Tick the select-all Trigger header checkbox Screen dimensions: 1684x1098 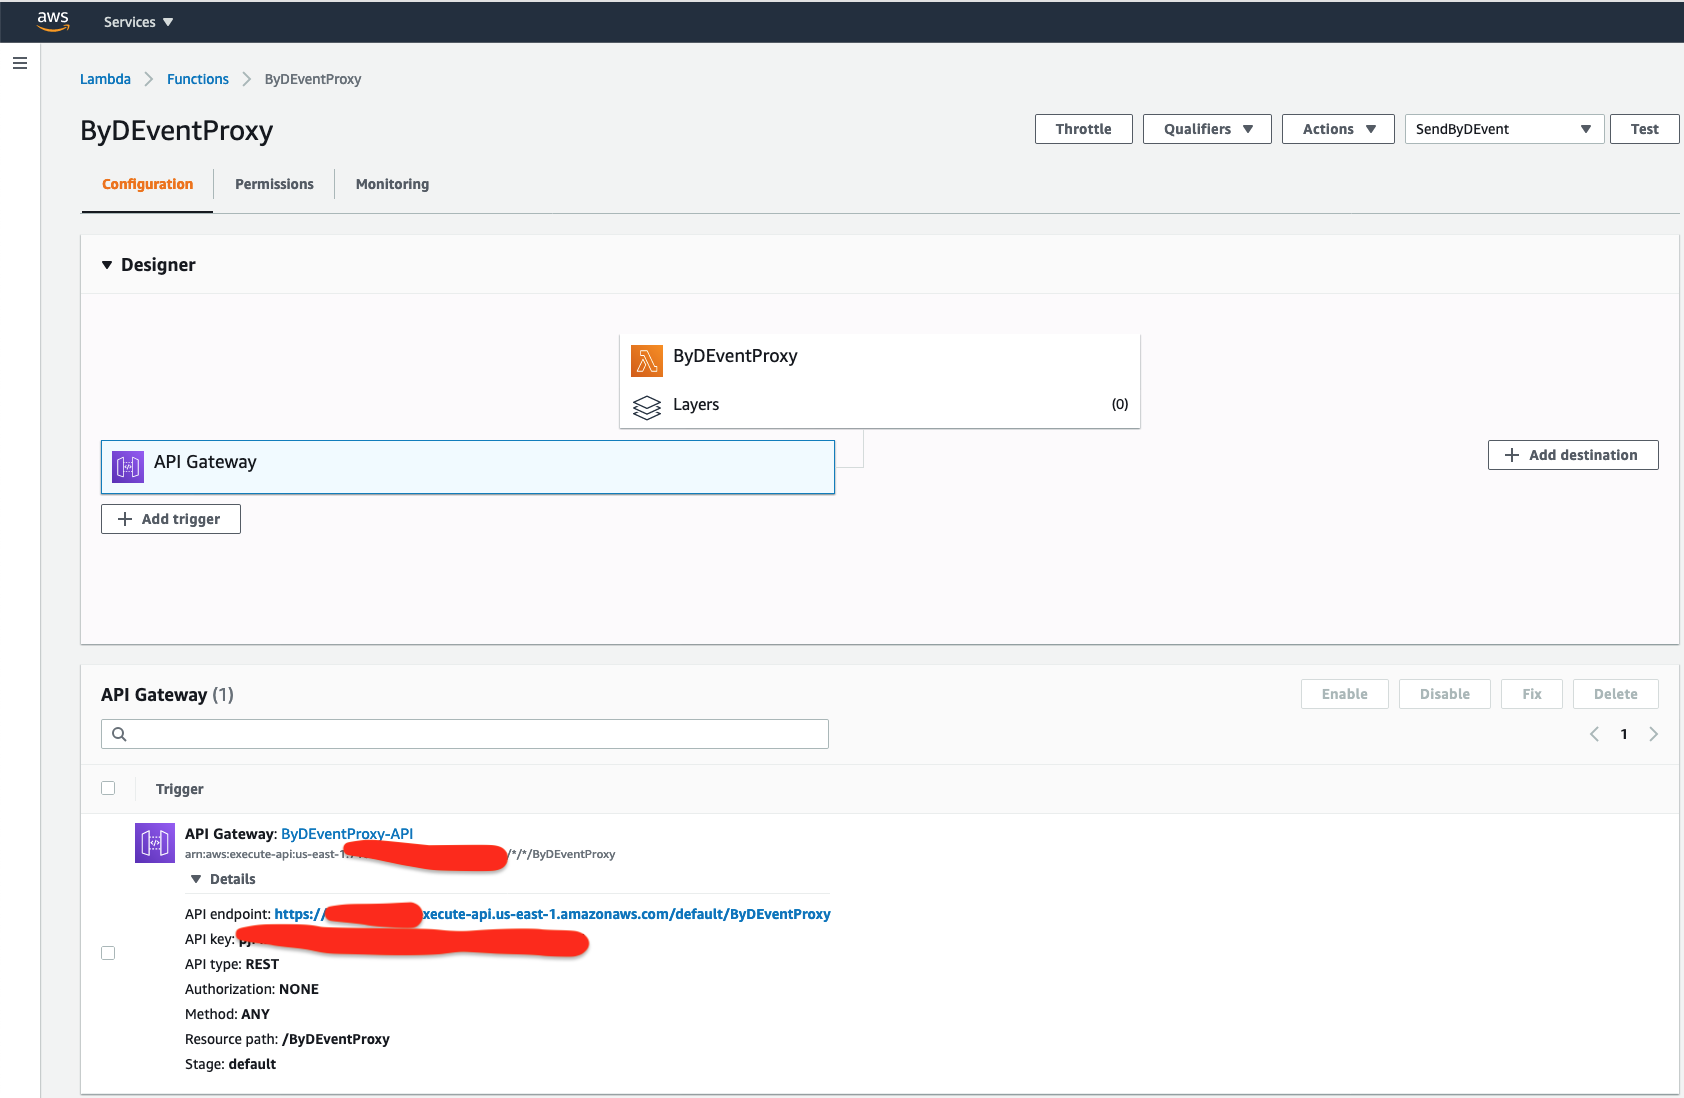(x=108, y=788)
